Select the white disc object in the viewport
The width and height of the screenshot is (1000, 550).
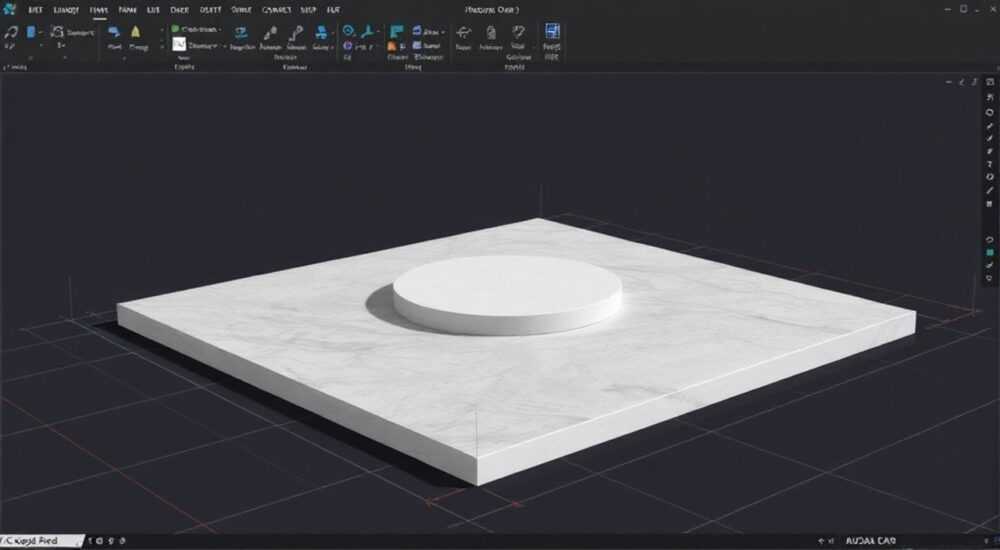pyautogui.click(x=507, y=294)
